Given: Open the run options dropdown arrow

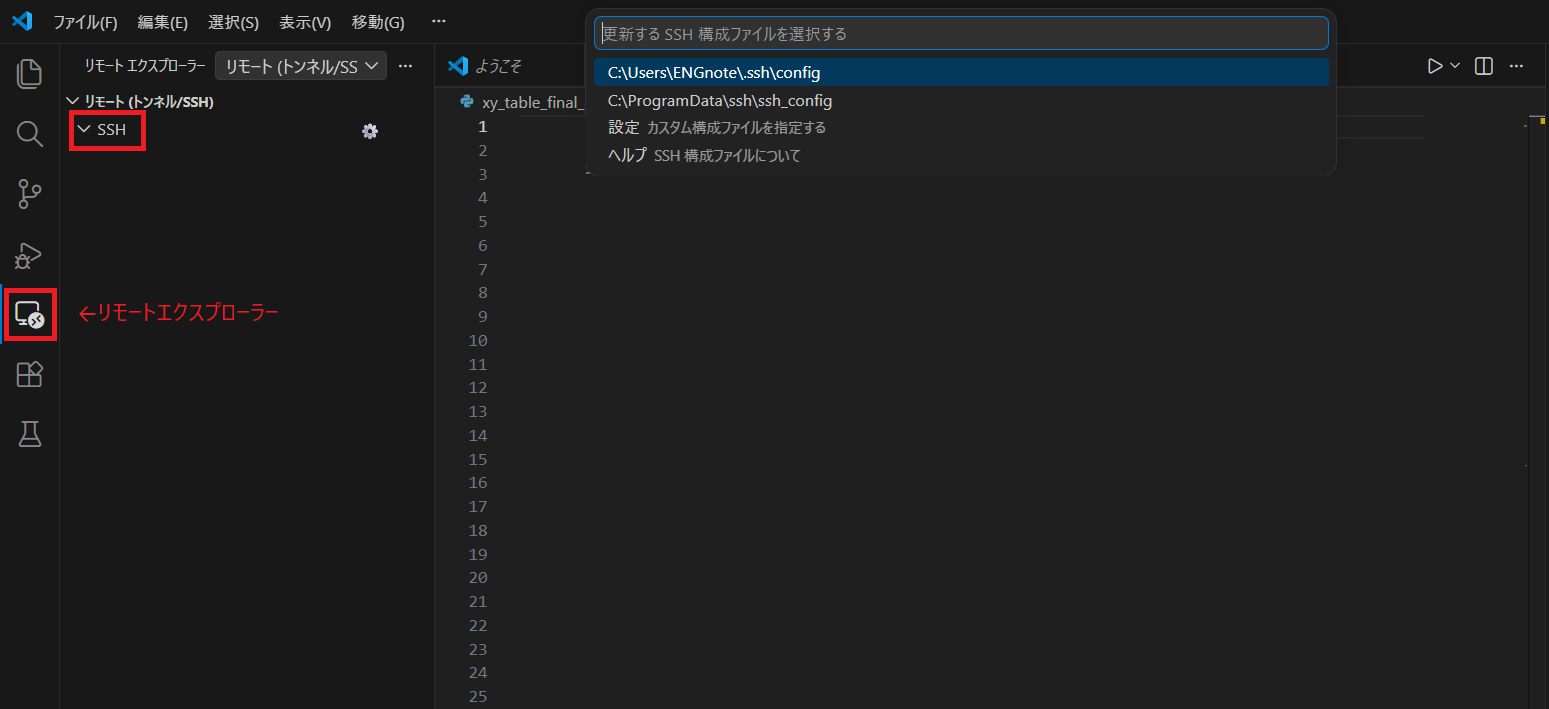Looking at the screenshot, I should [x=1455, y=66].
